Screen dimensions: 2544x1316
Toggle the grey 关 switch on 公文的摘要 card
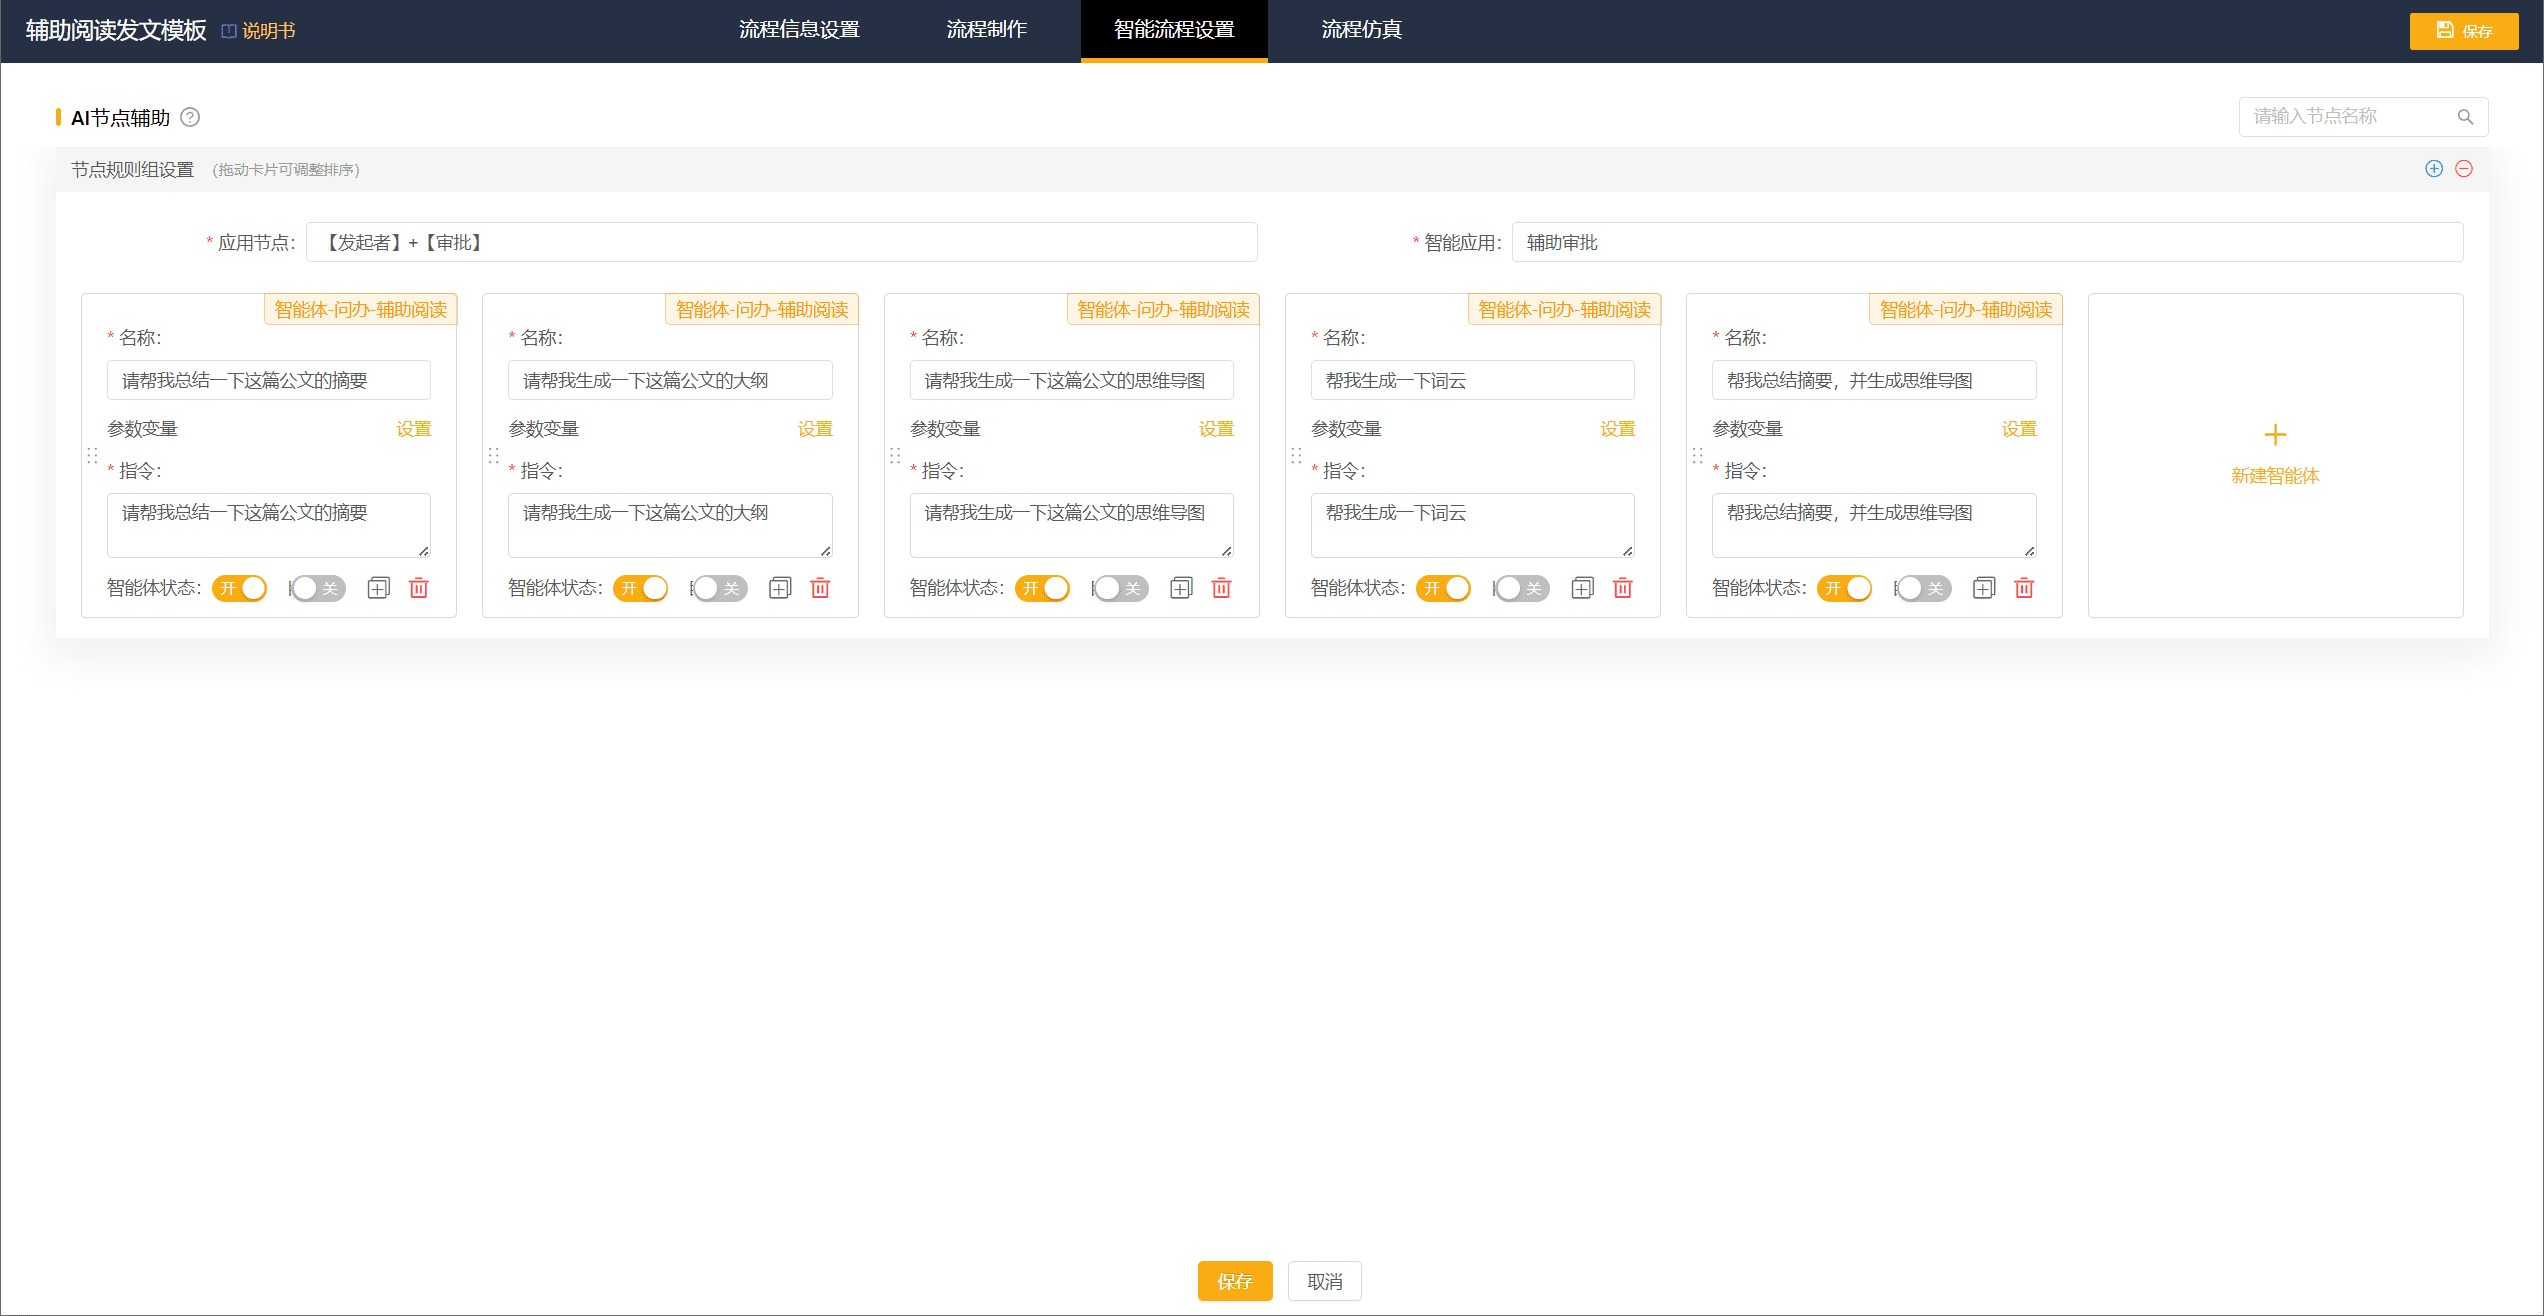[x=318, y=588]
